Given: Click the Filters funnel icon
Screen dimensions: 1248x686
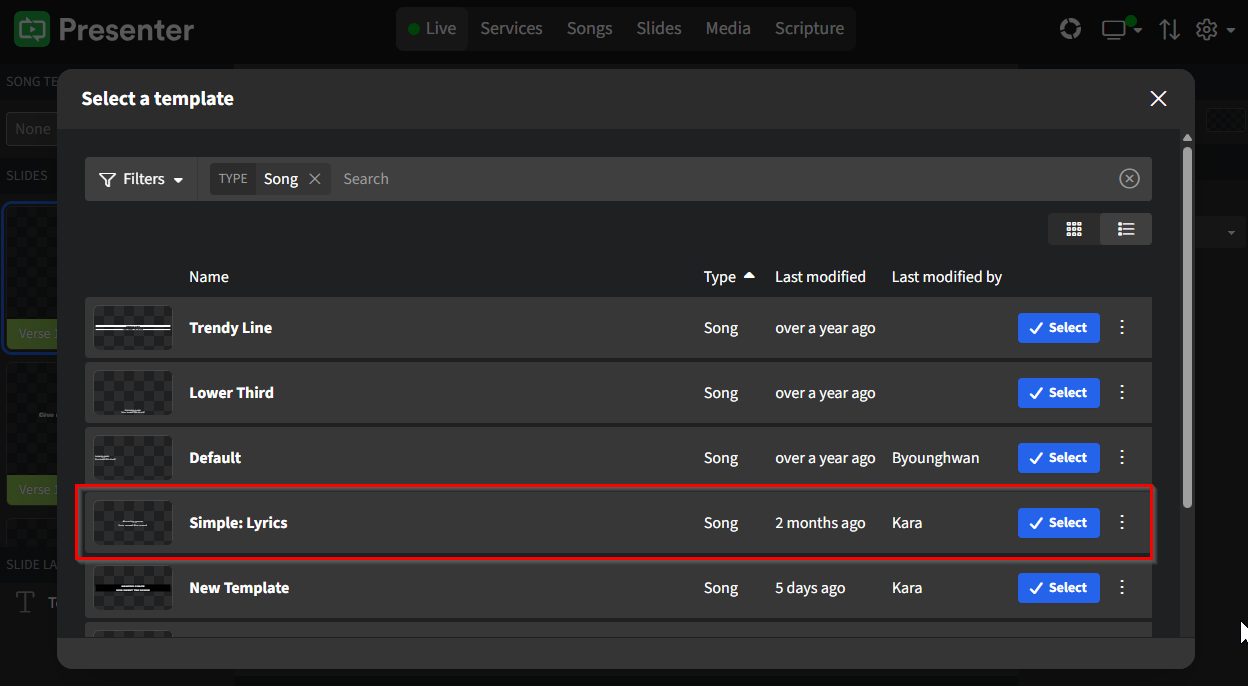Looking at the screenshot, I should [x=106, y=178].
